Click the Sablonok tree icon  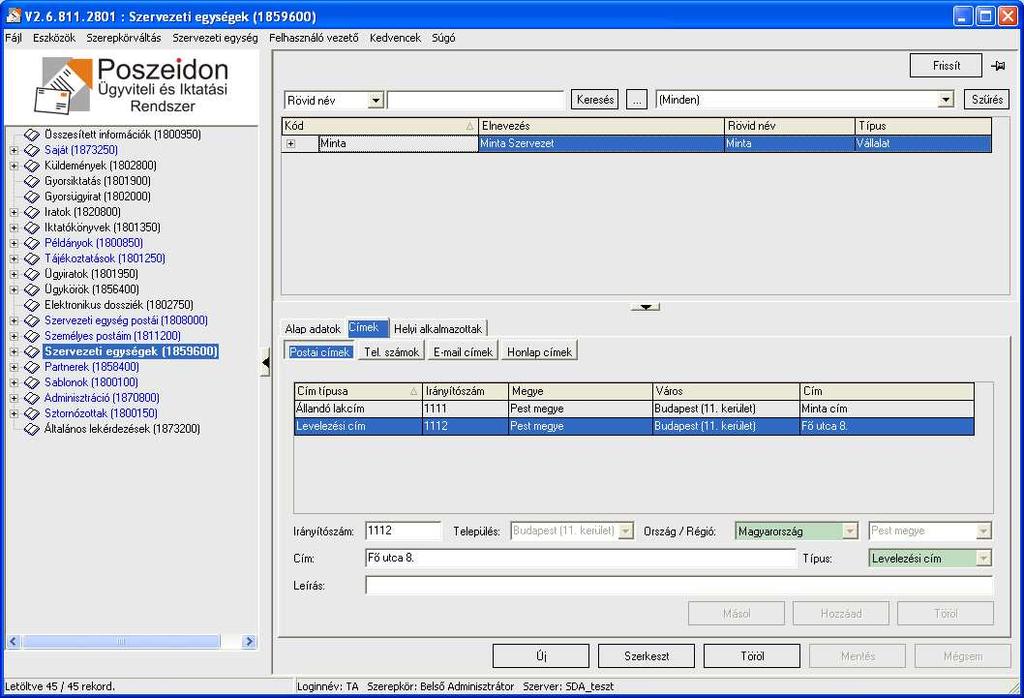31,383
